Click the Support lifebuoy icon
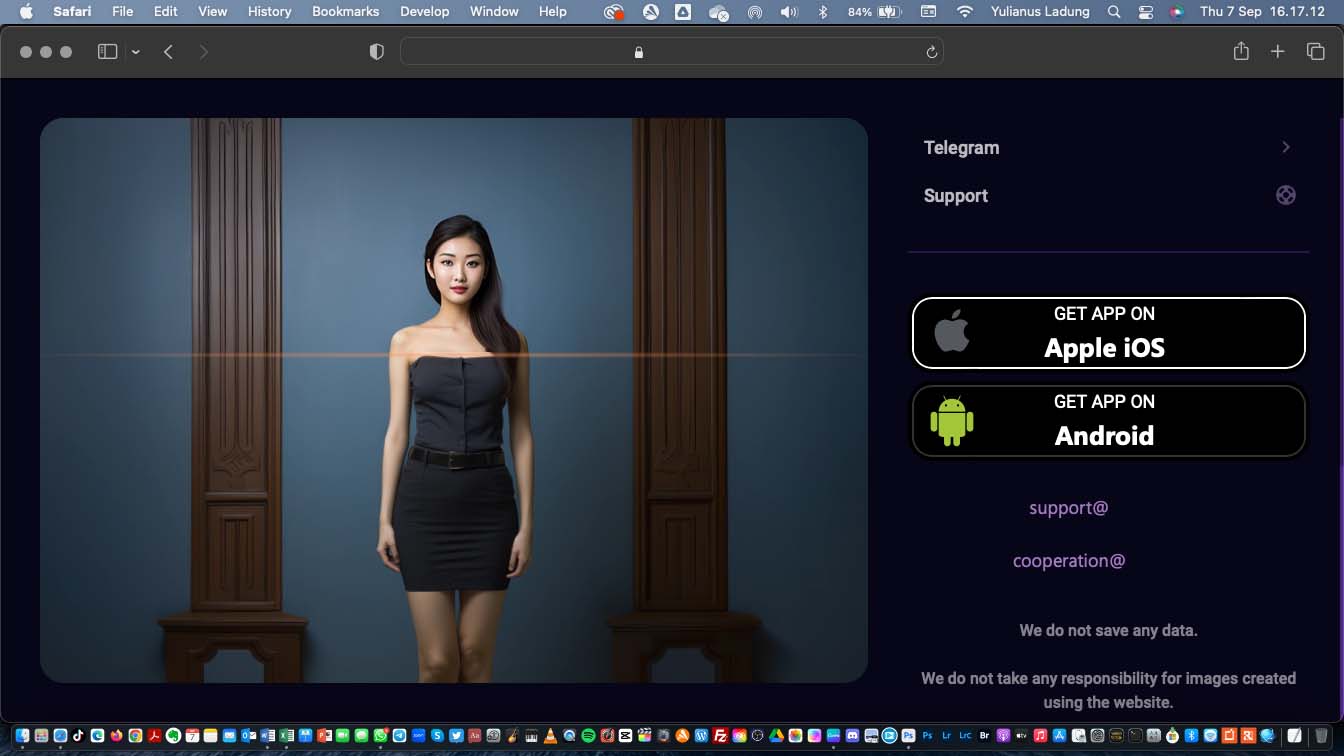This screenshot has width=1344, height=756. 1286,196
